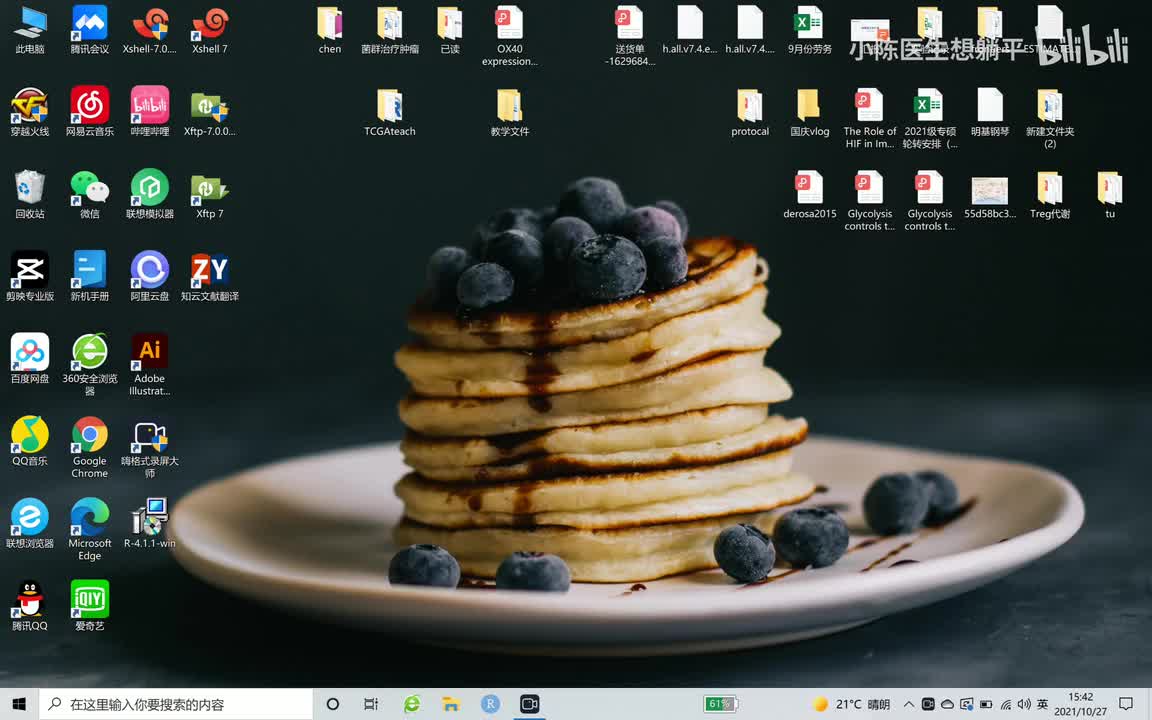Launch 腾讯QQ penguin shortcut

pyautogui.click(x=30, y=606)
